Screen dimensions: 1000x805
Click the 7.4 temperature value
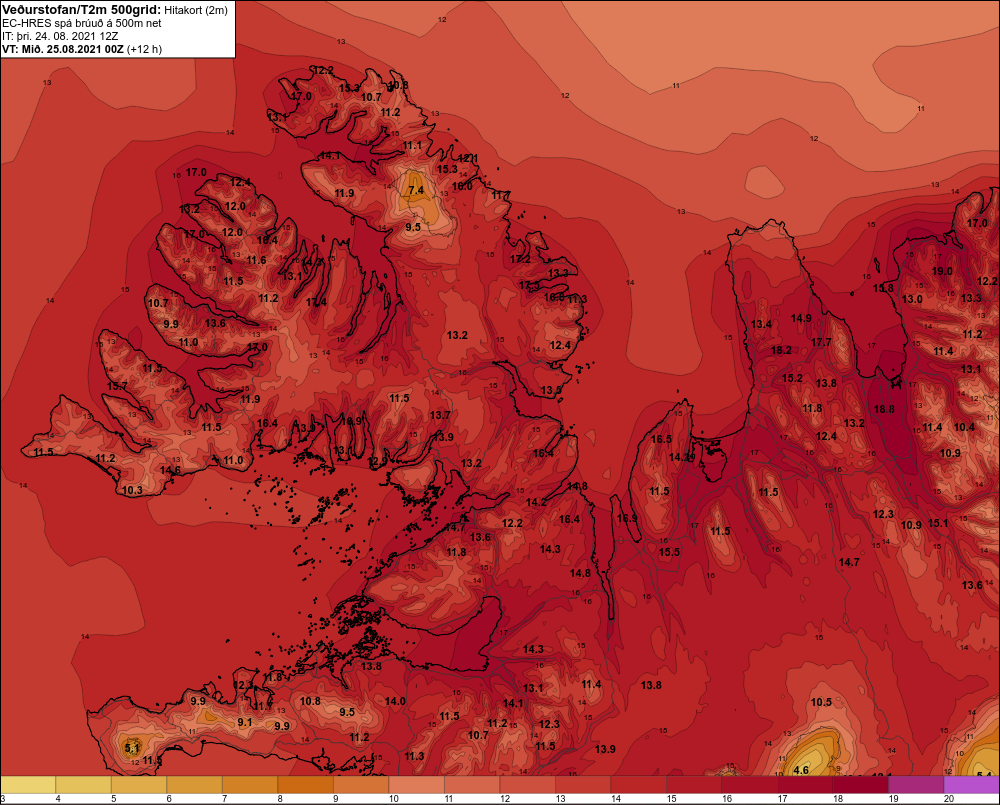point(416,190)
